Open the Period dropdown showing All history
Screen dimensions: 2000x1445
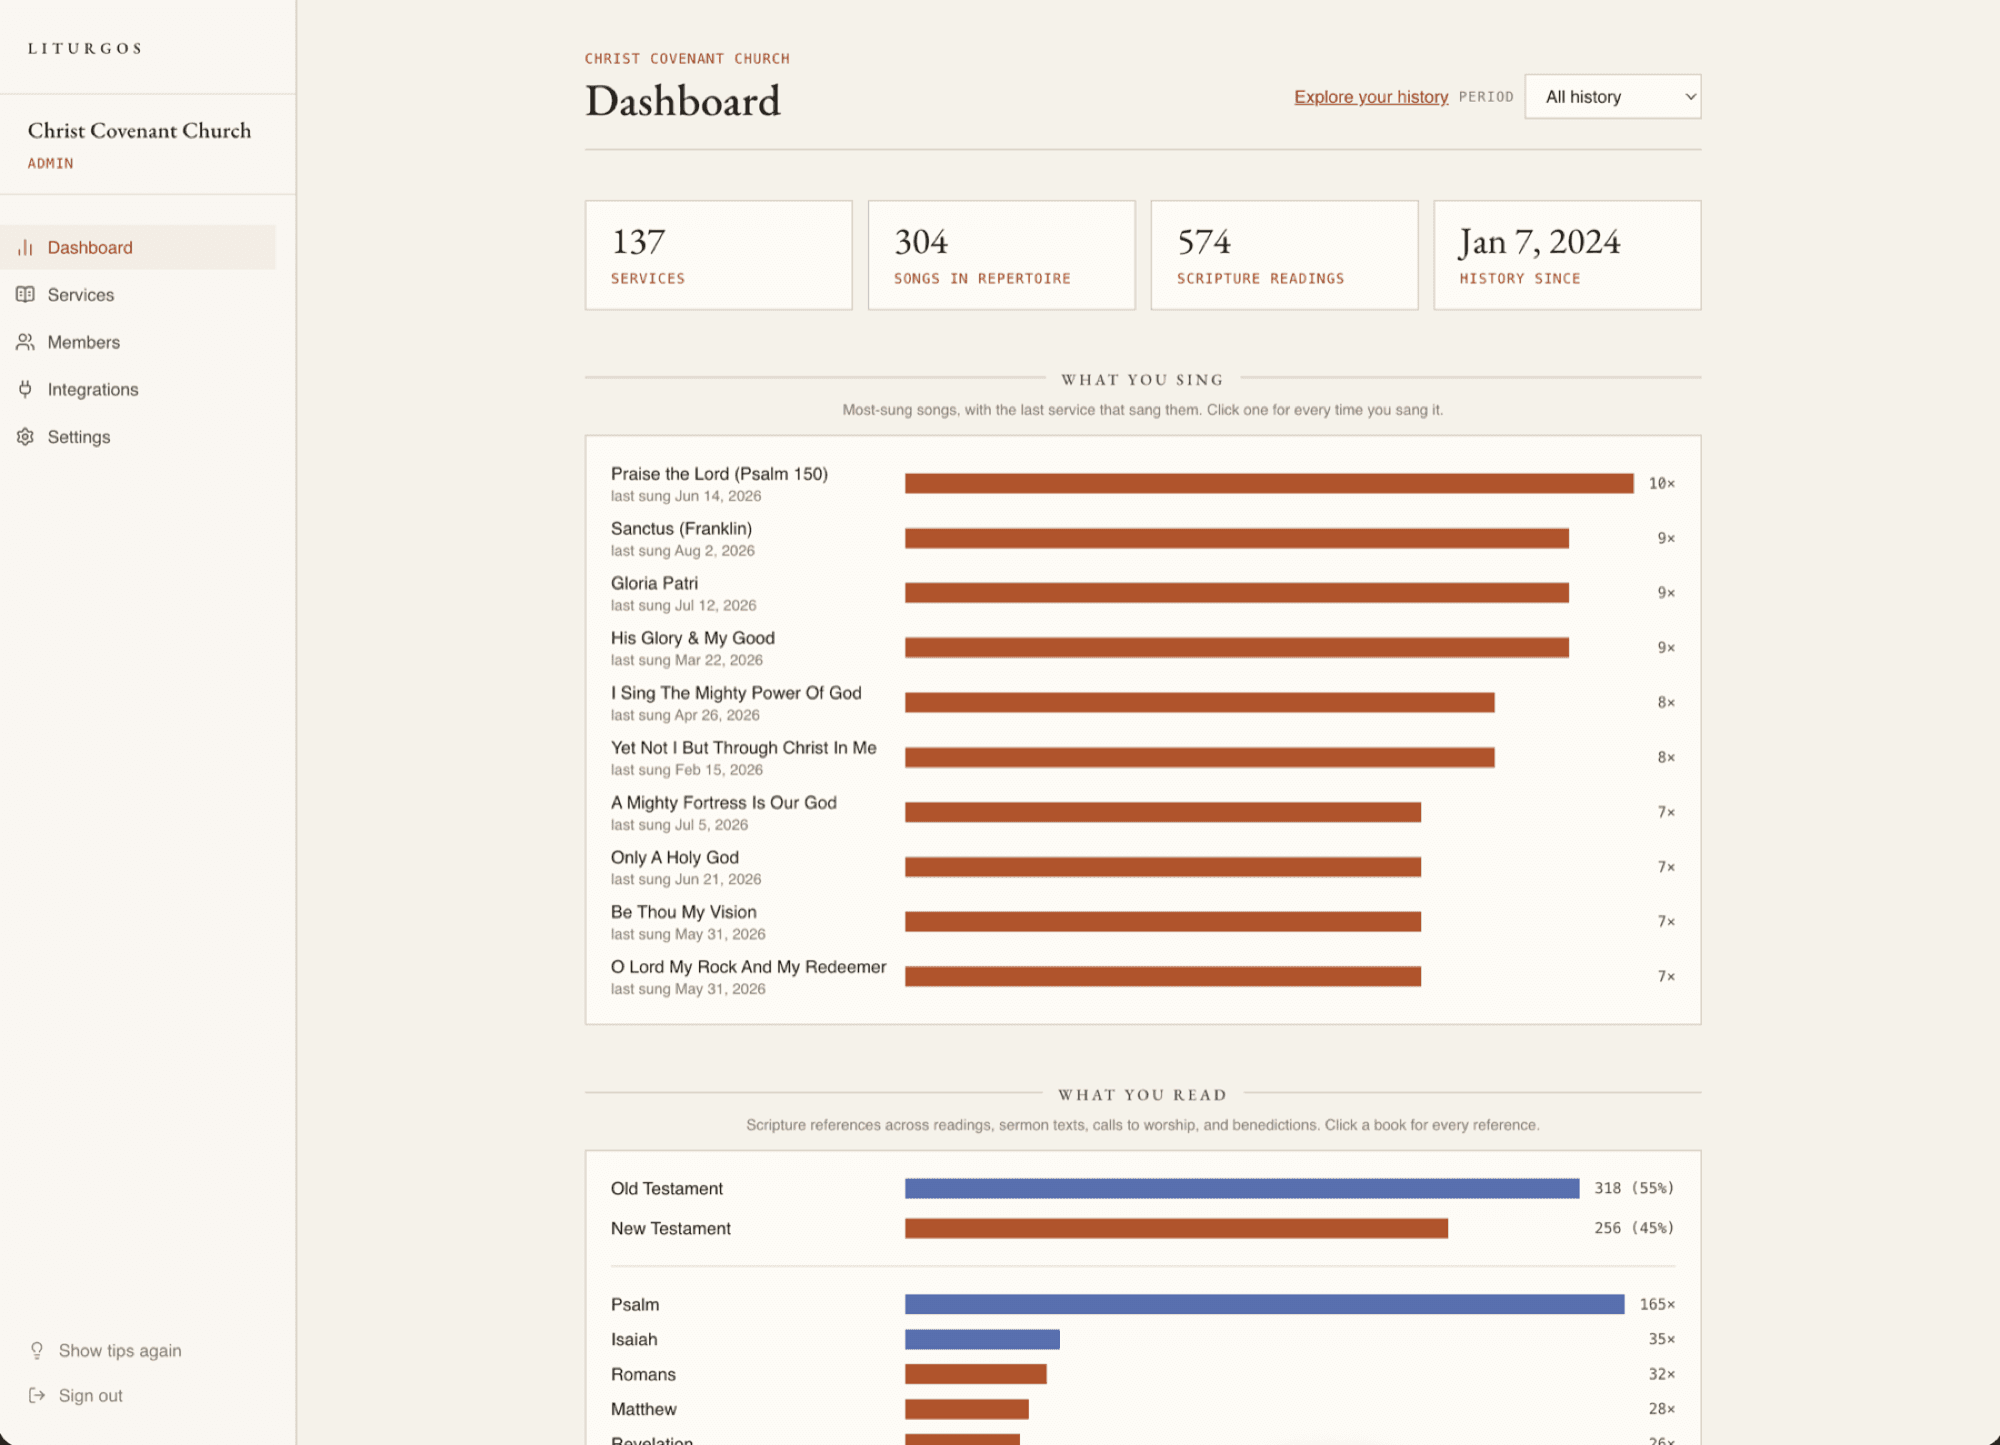tap(1612, 97)
